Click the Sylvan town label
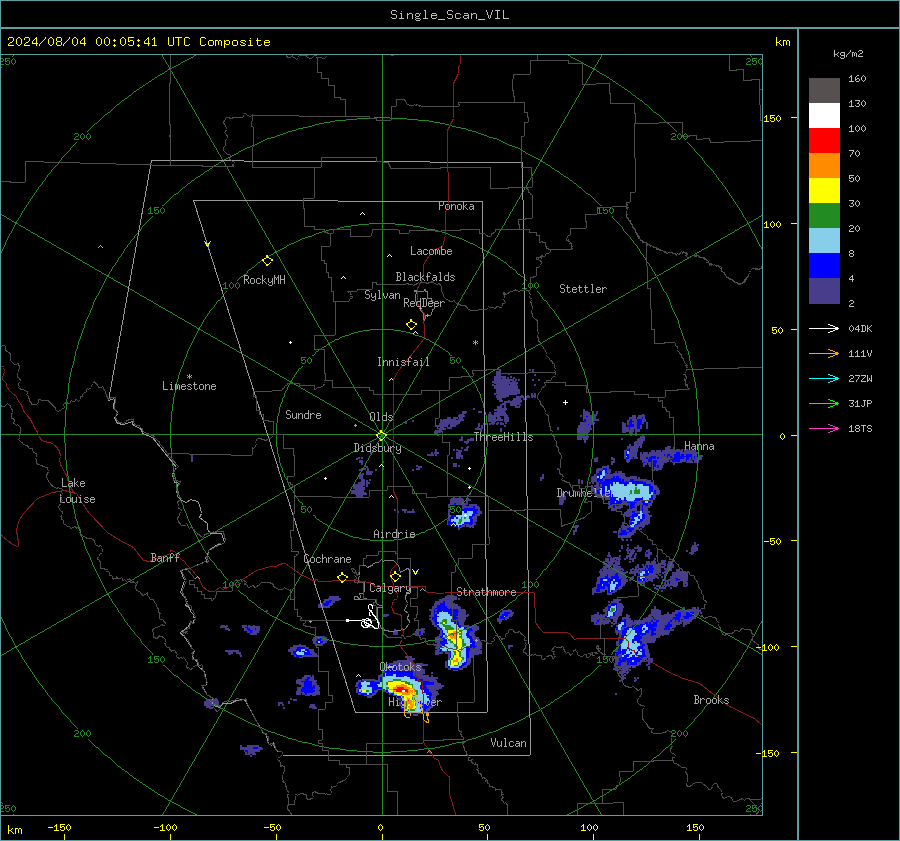The height and width of the screenshot is (841, 900). [x=382, y=295]
